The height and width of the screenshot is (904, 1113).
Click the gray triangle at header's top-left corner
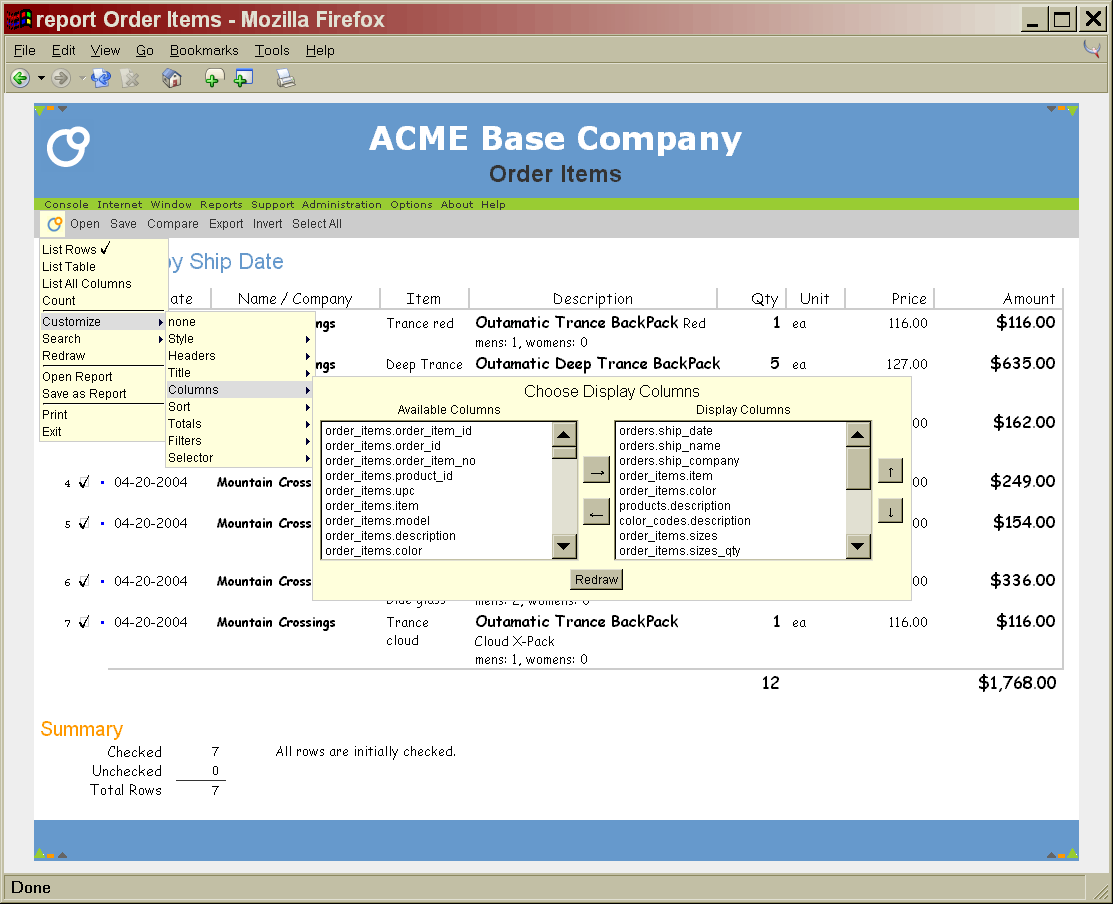pyautogui.click(x=62, y=109)
